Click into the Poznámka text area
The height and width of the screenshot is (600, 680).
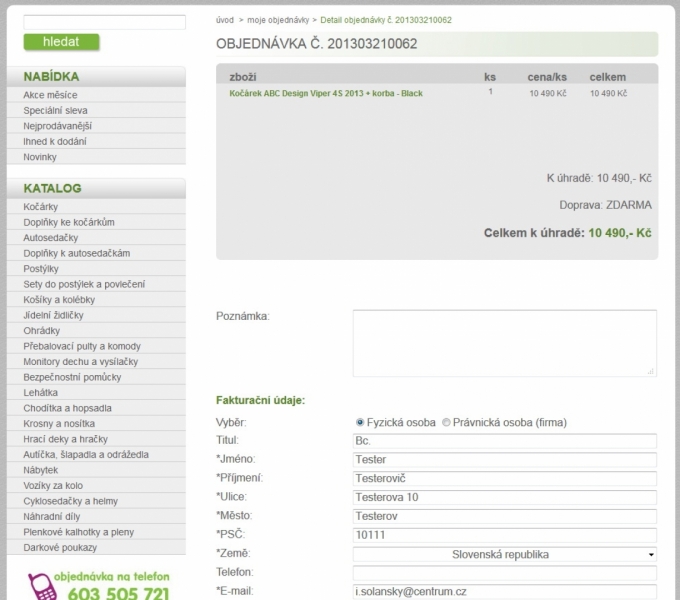tap(505, 343)
